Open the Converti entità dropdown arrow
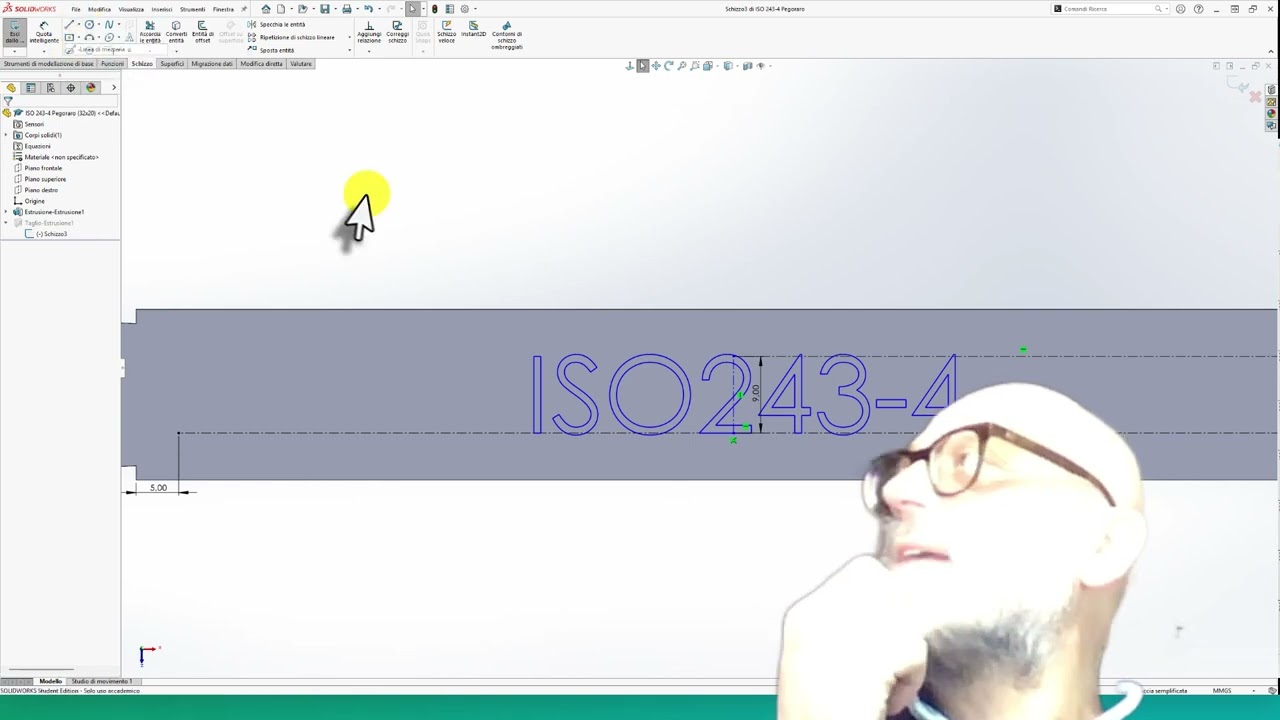The image size is (1280, 720). click(176, 50)
